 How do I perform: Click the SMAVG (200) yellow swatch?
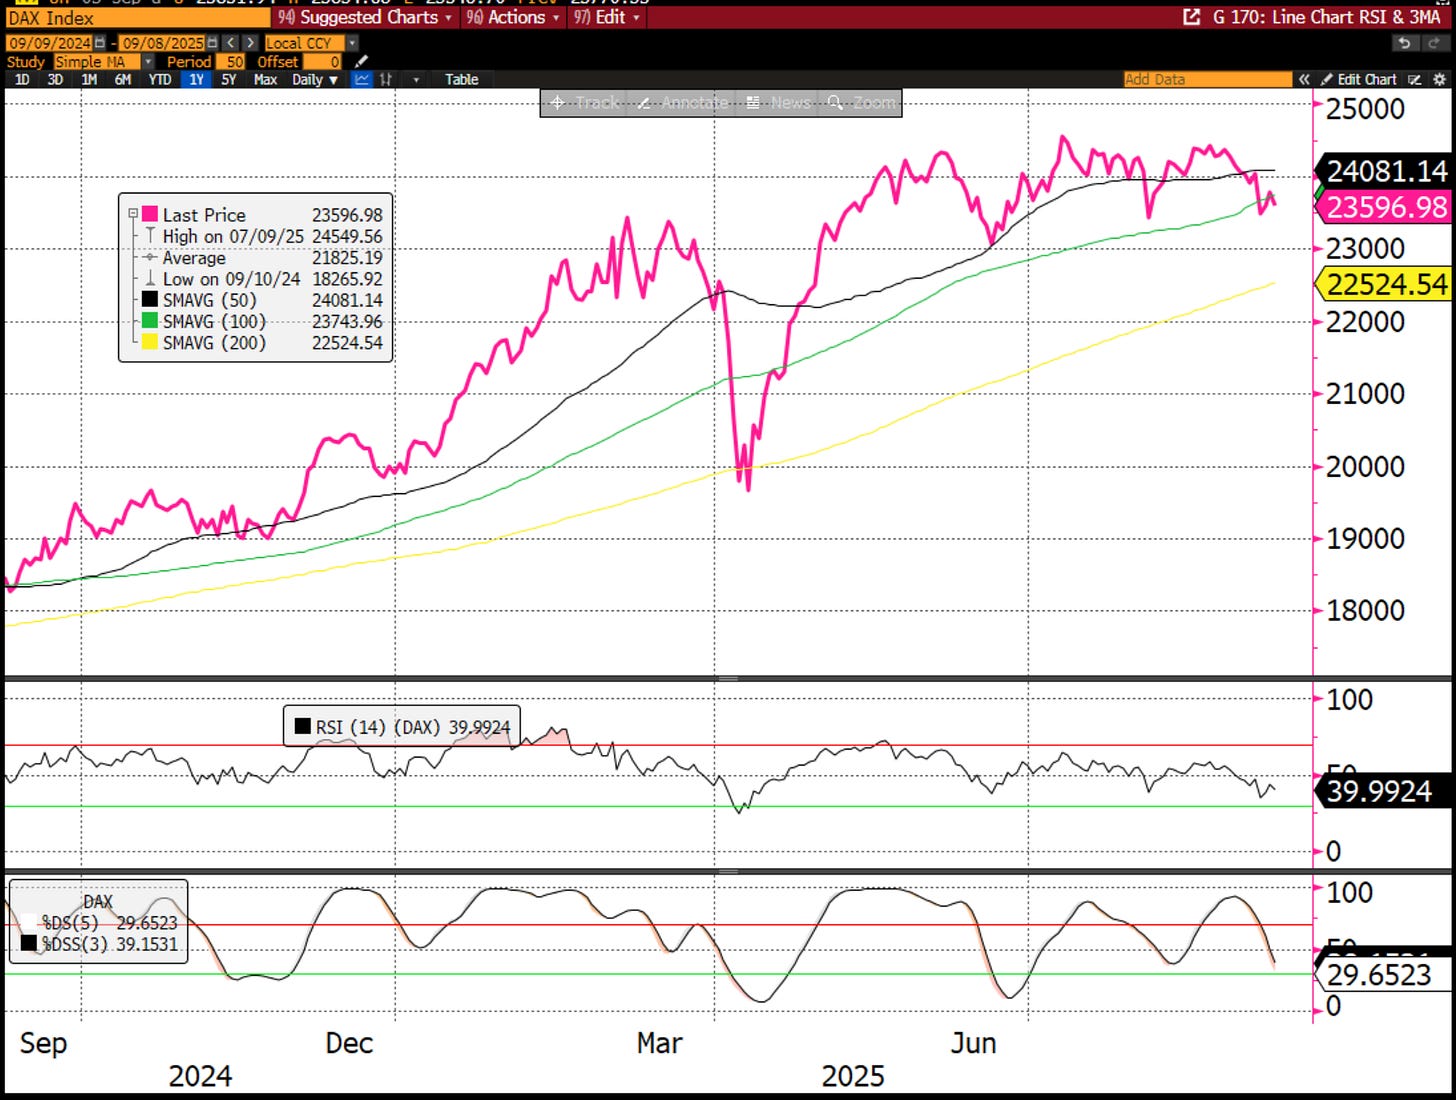(150, 342)
